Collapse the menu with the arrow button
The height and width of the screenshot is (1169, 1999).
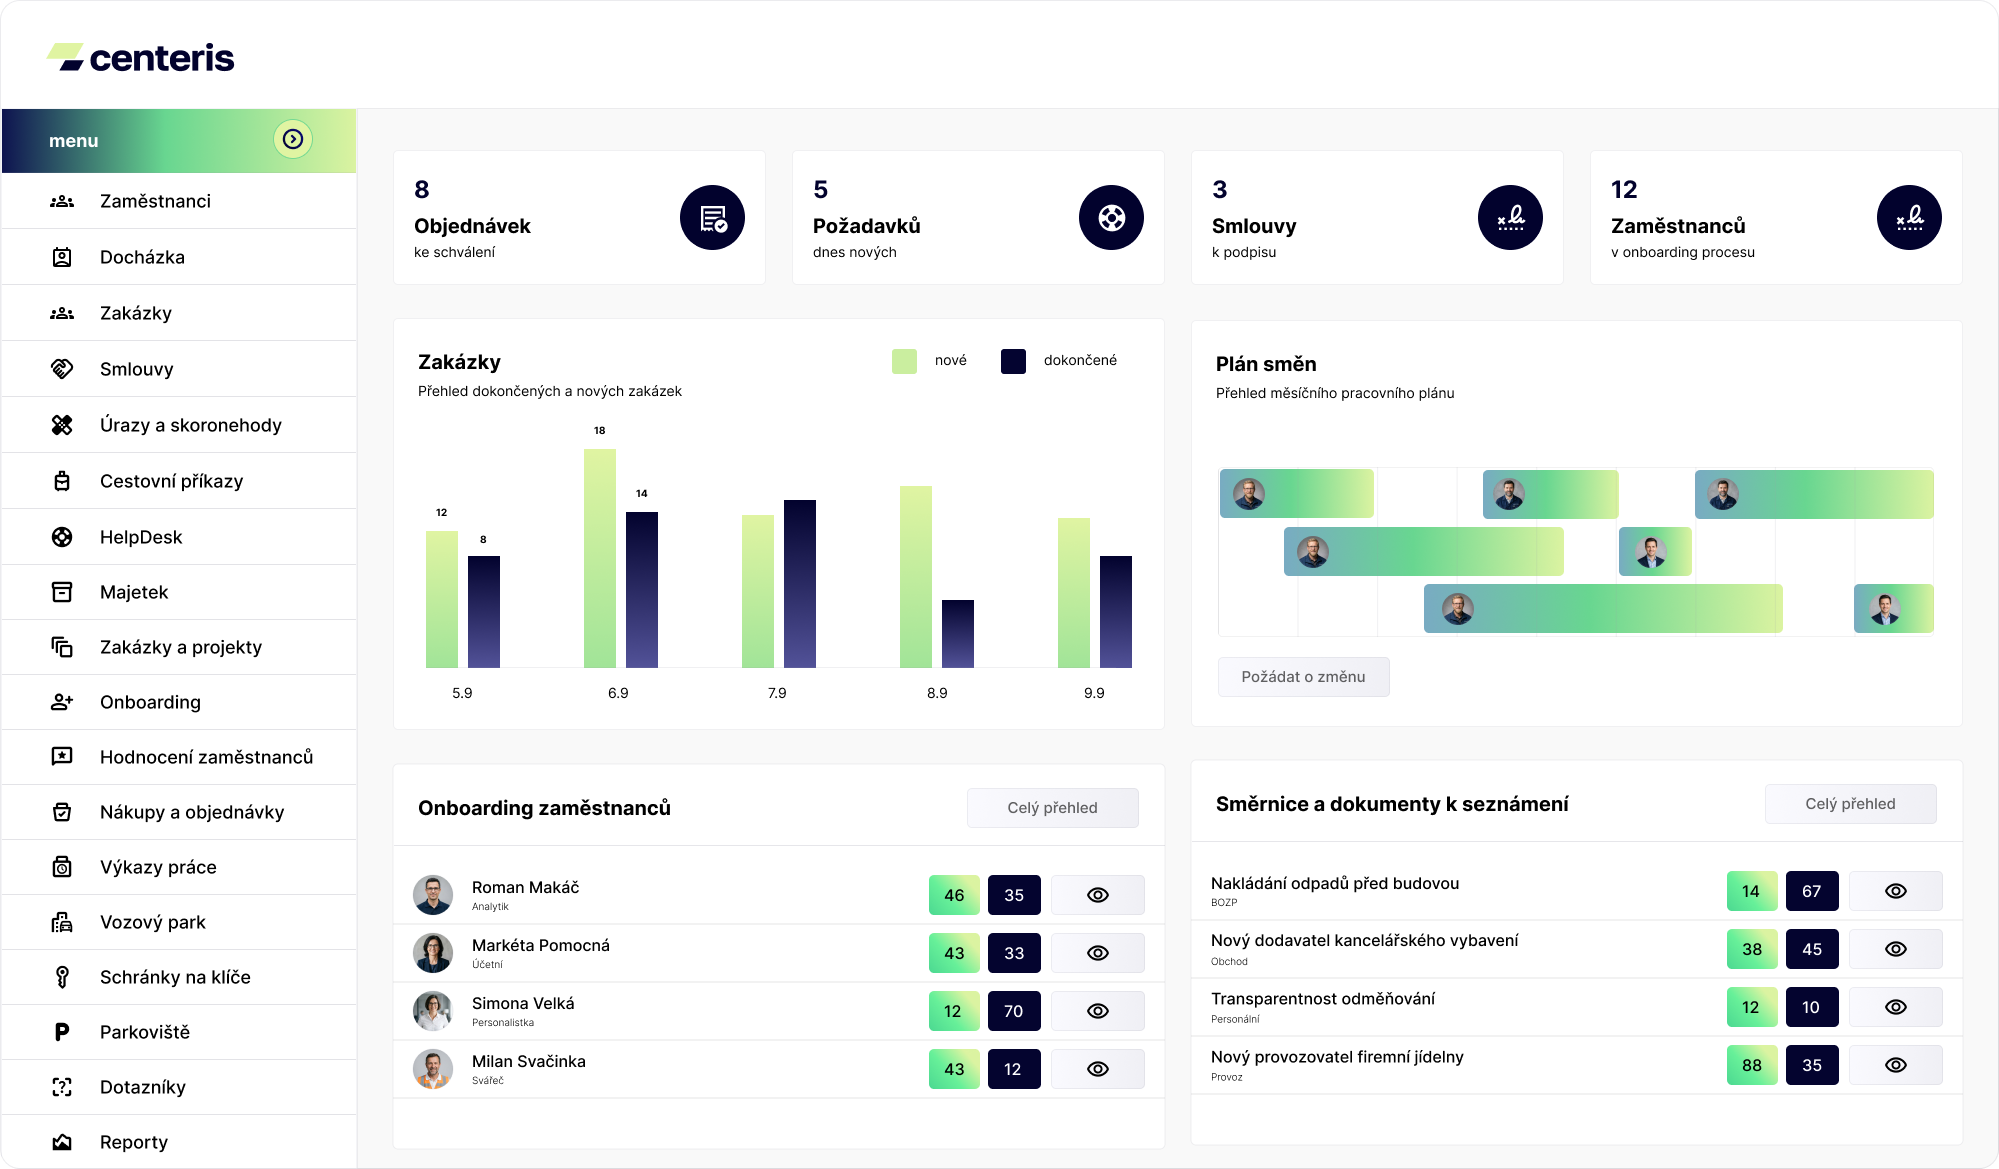[293, 139]
